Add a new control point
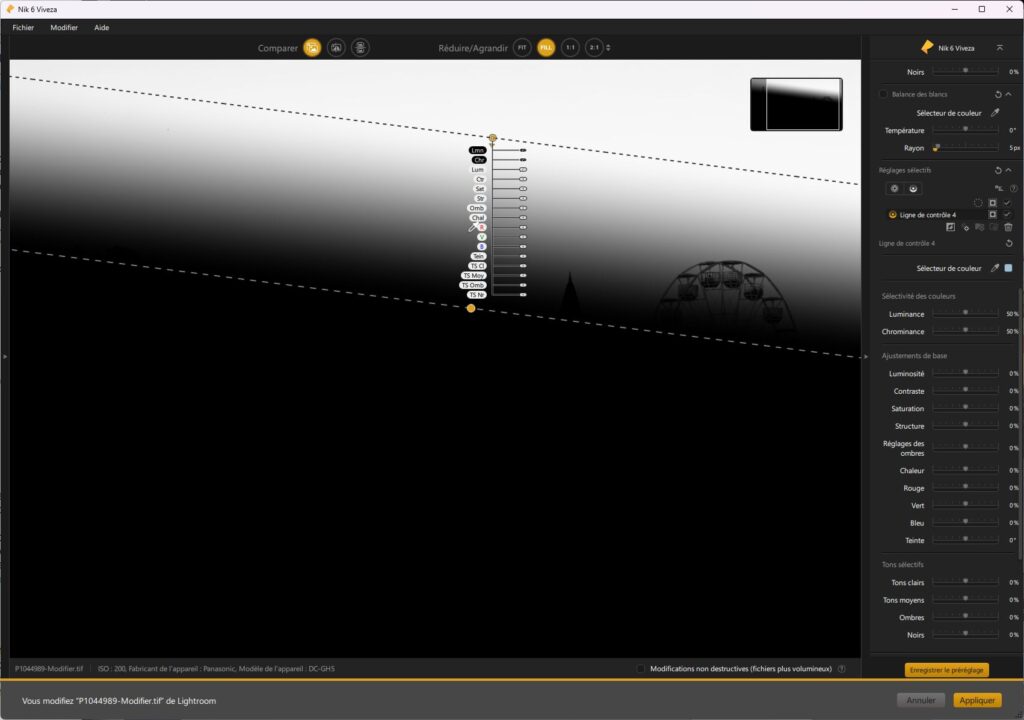The image size is (1024, 720). [x=894, y=189]
